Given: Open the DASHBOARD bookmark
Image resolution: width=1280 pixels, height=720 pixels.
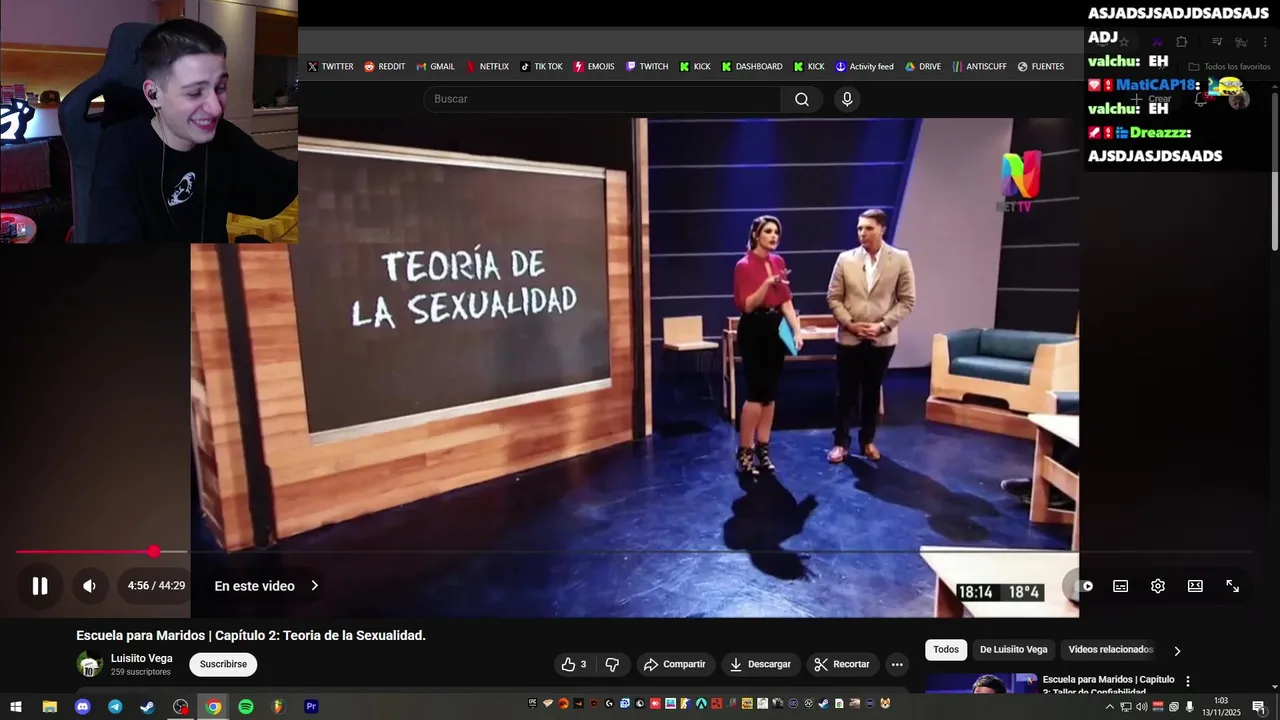Looking at the screenshot, I should [x=752, y=67].
